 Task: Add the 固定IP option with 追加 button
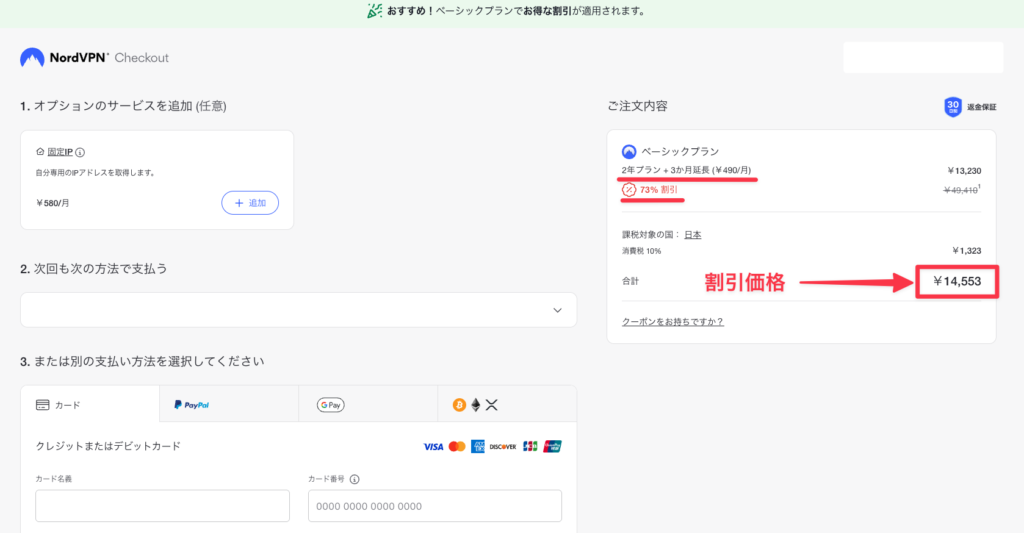pyautogui.click(x=250, y=203)
